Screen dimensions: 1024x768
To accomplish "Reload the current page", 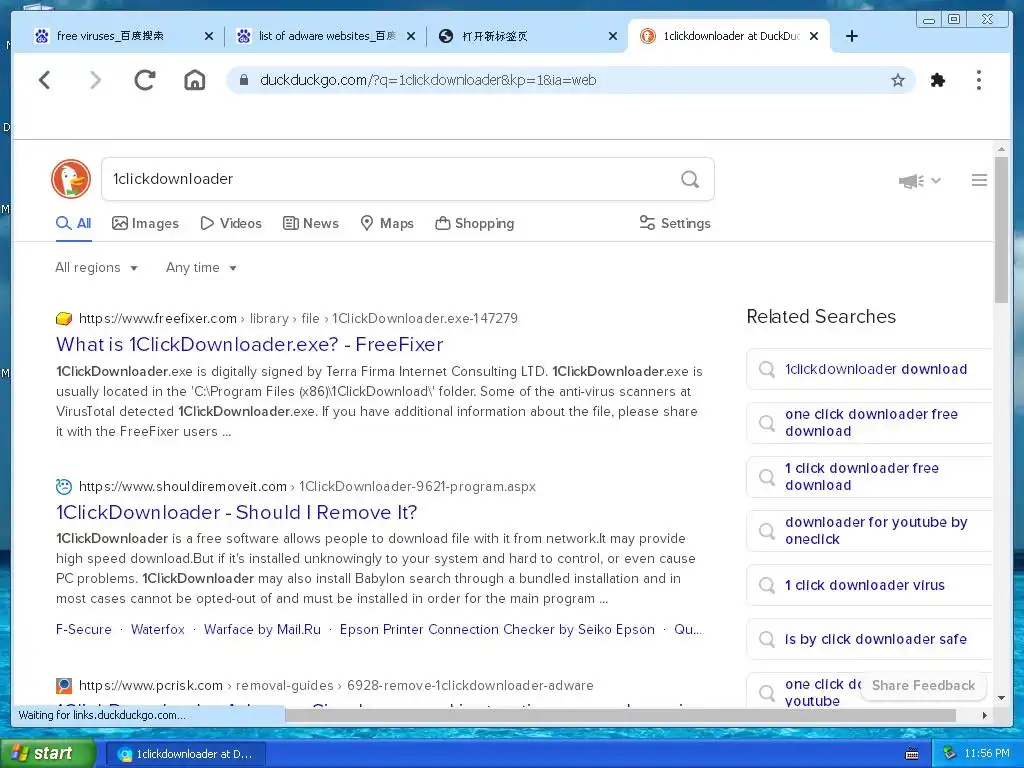I will tap(145, 80).
